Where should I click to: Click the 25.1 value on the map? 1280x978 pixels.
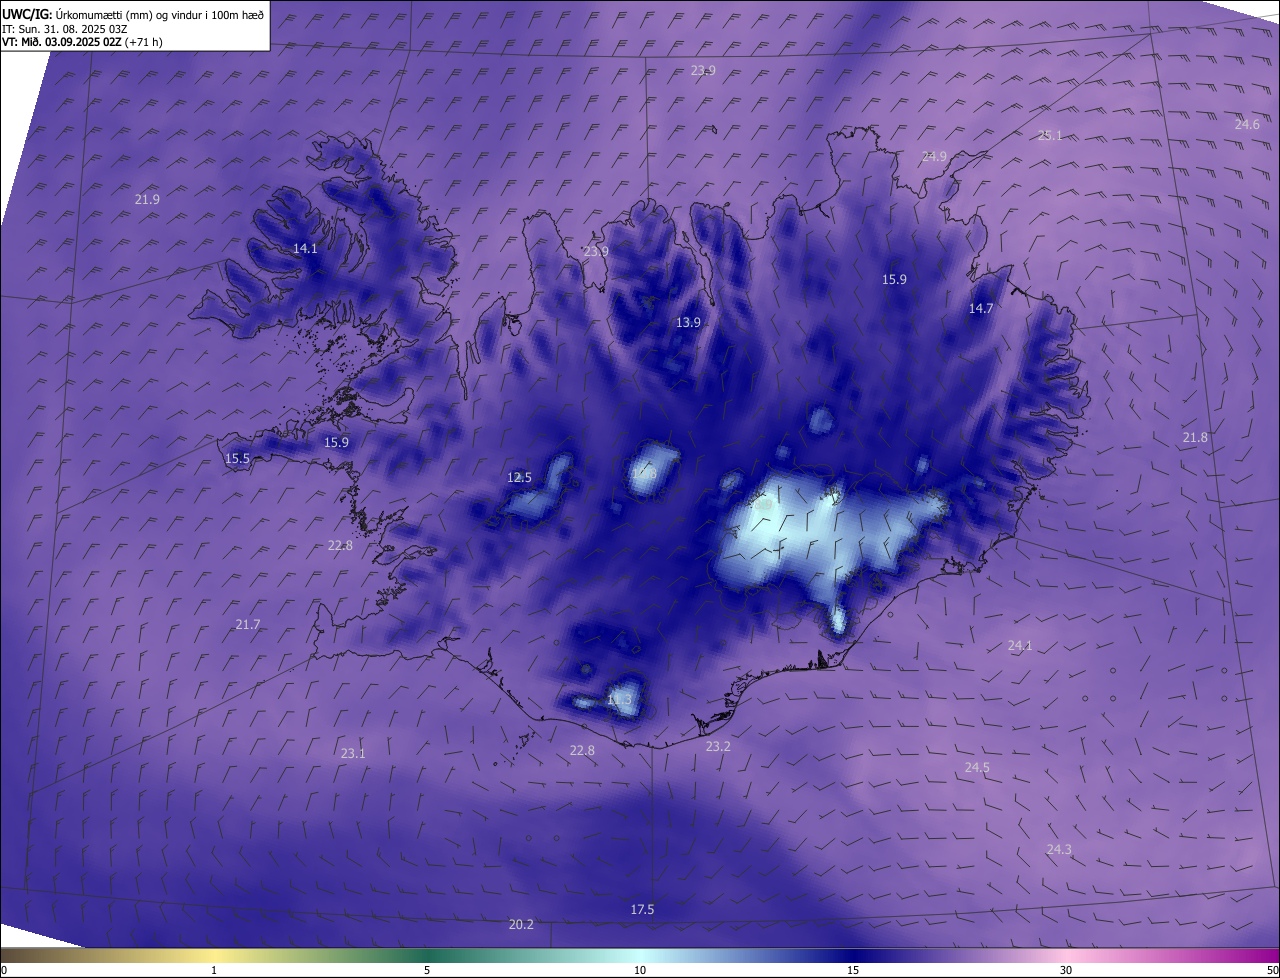tap(1050, 135)
